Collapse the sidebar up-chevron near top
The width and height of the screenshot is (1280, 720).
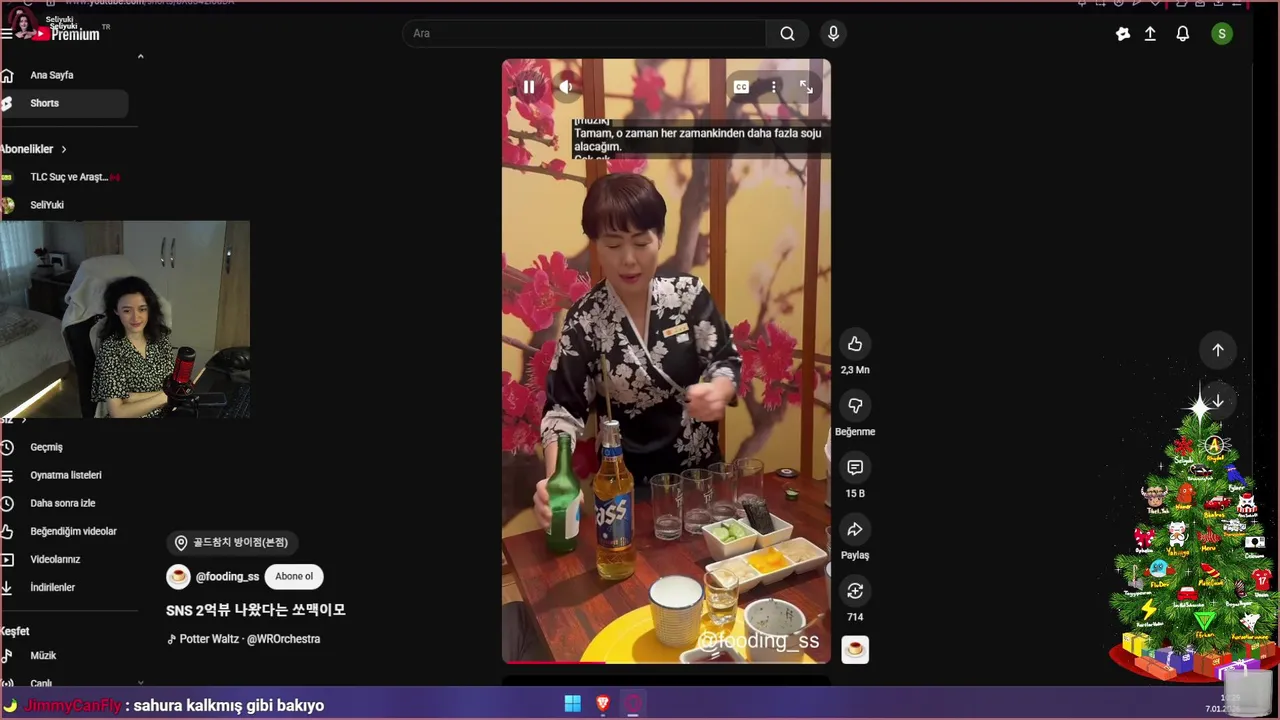[140, 56]
